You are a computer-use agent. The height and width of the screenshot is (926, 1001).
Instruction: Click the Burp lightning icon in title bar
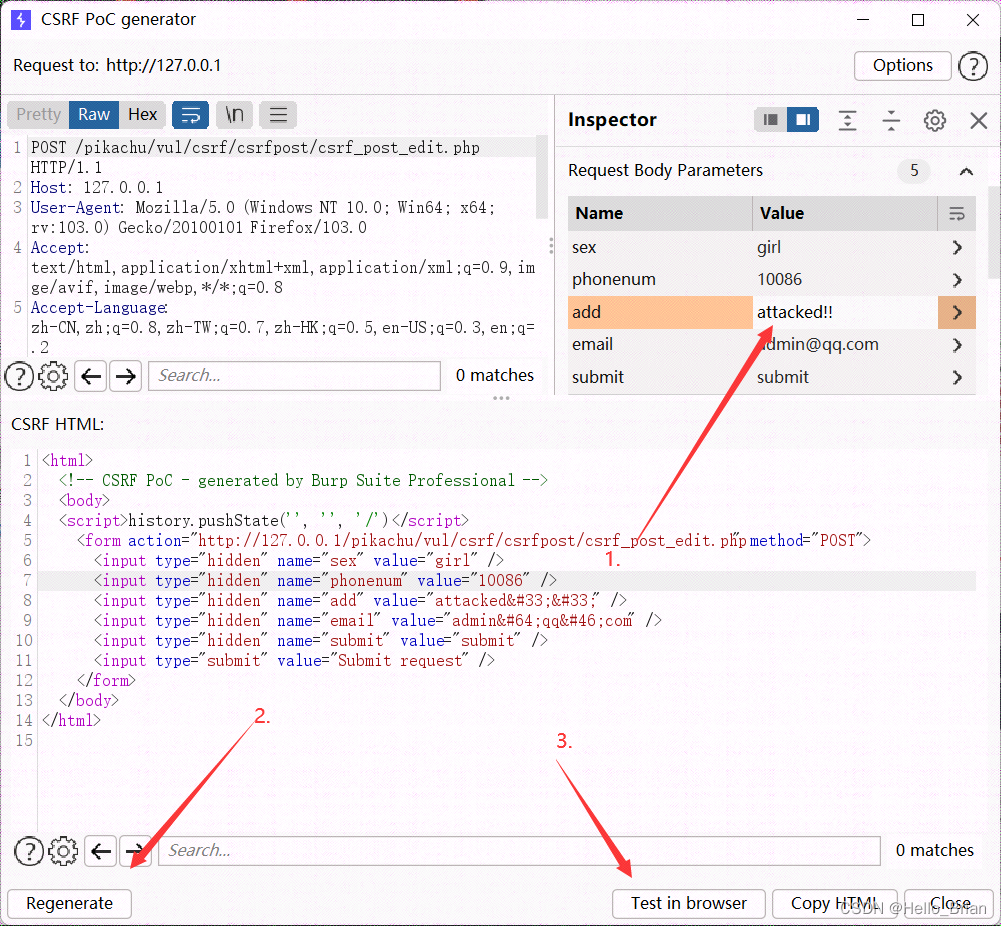pyautogui.click(x=21, y=20)
